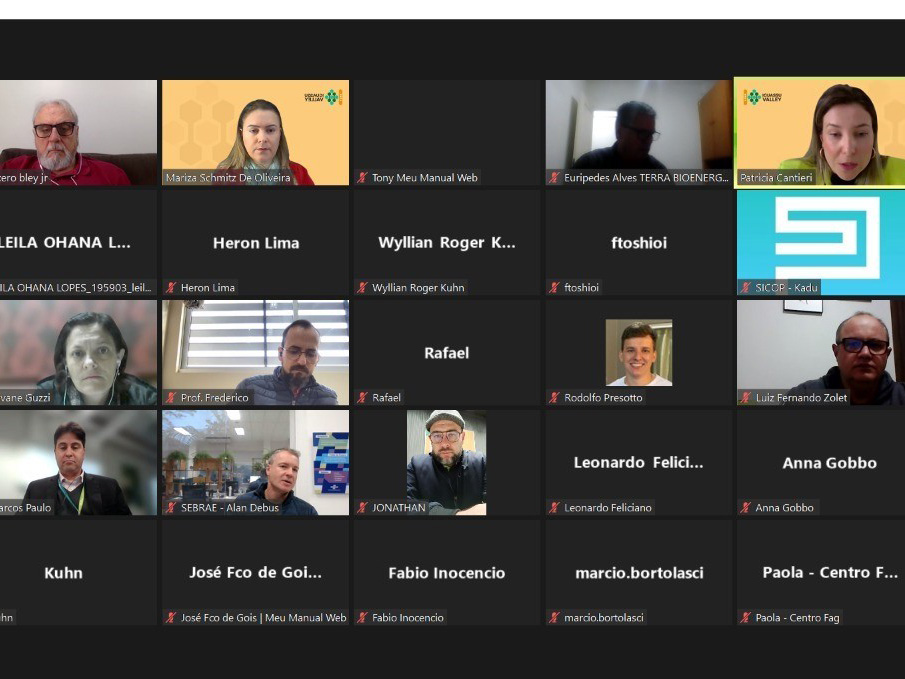
Task: Click muted mic icon beside Wyllian Roger Kuhn
Action: 362,288
